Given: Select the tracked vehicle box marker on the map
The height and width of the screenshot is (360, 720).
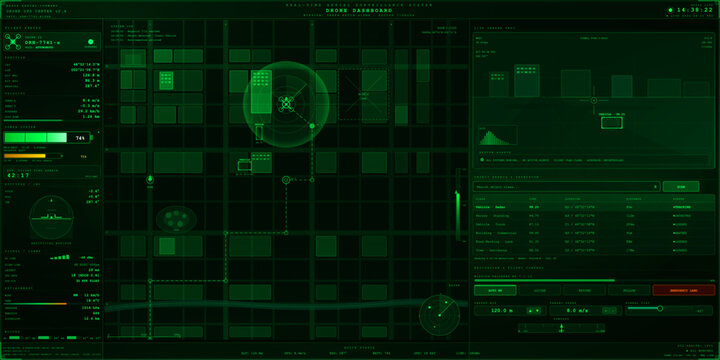Looking at the screenshot, I should (x=244, y=165).
